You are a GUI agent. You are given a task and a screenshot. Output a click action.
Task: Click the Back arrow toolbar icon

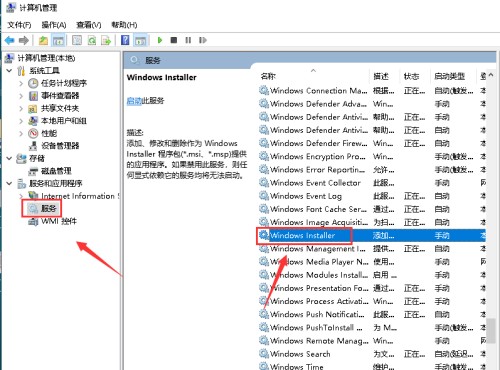[10, 41]
